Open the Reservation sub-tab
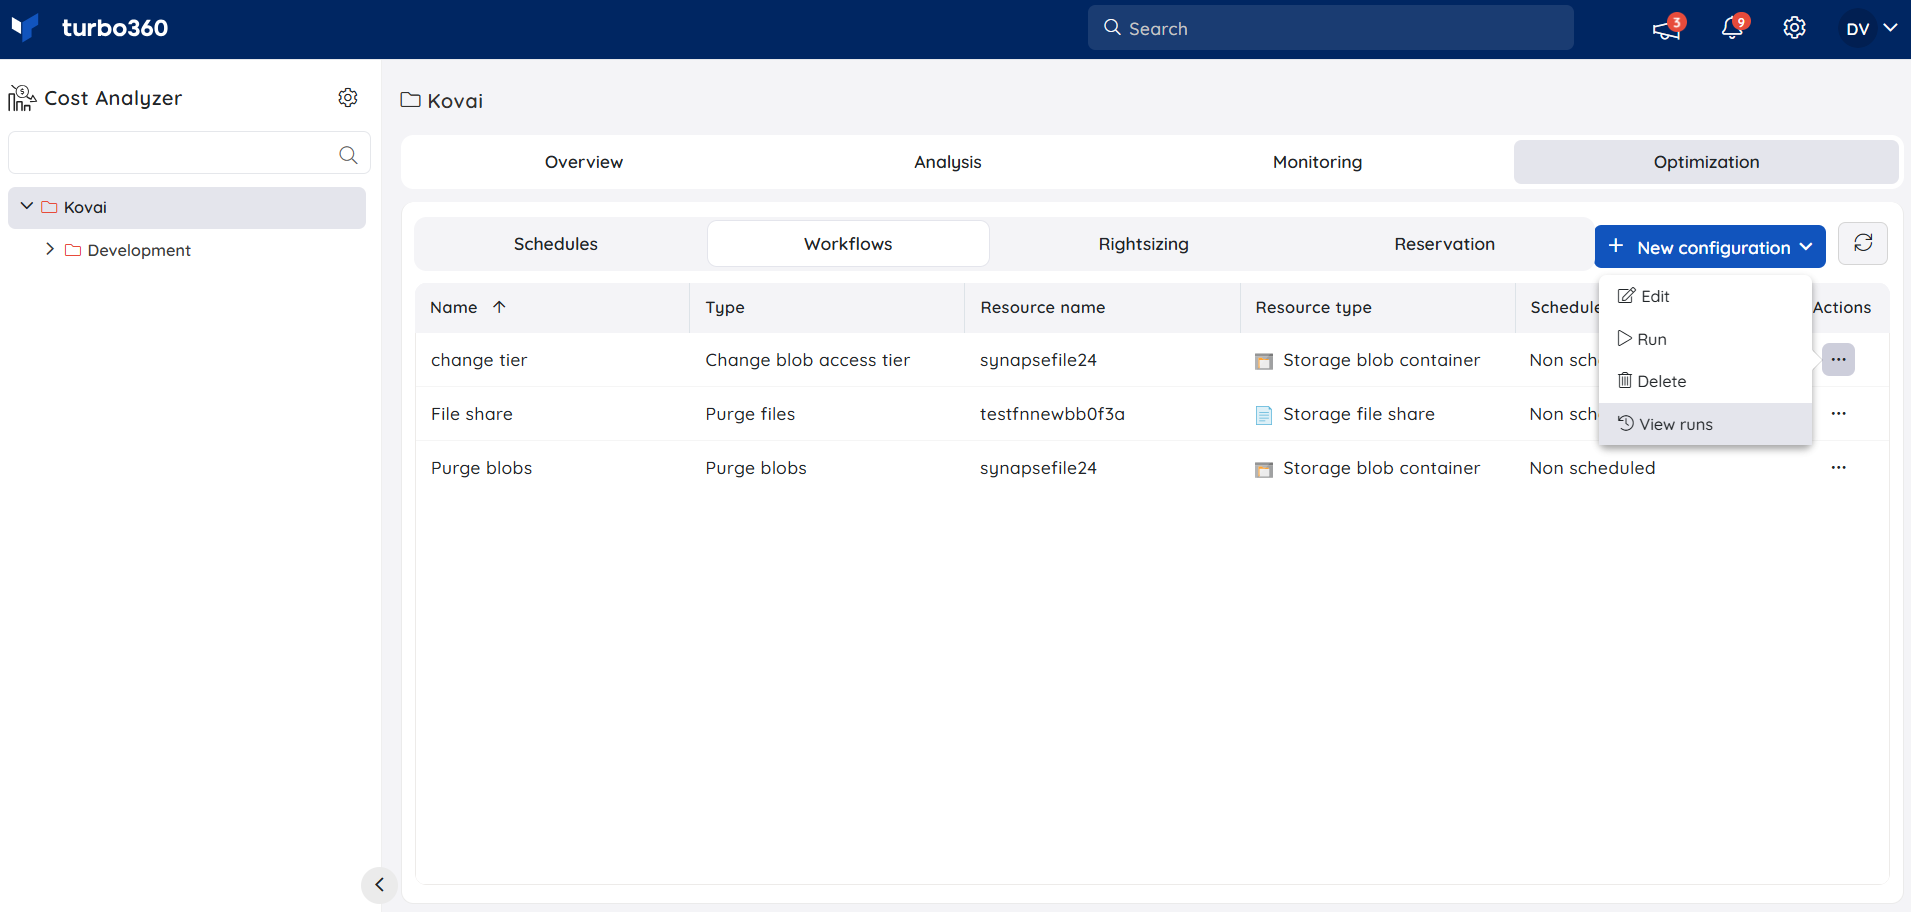 coord(1444,244)
